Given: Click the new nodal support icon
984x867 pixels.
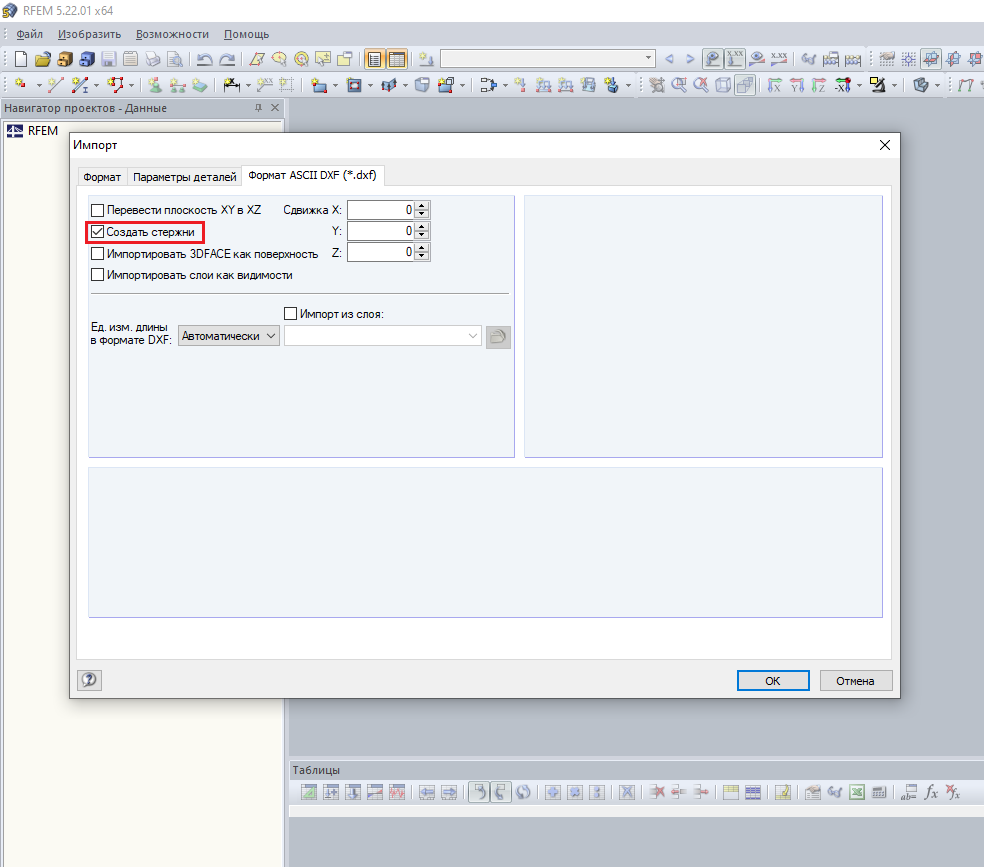Looking at the screenshot, I should 155,85.
